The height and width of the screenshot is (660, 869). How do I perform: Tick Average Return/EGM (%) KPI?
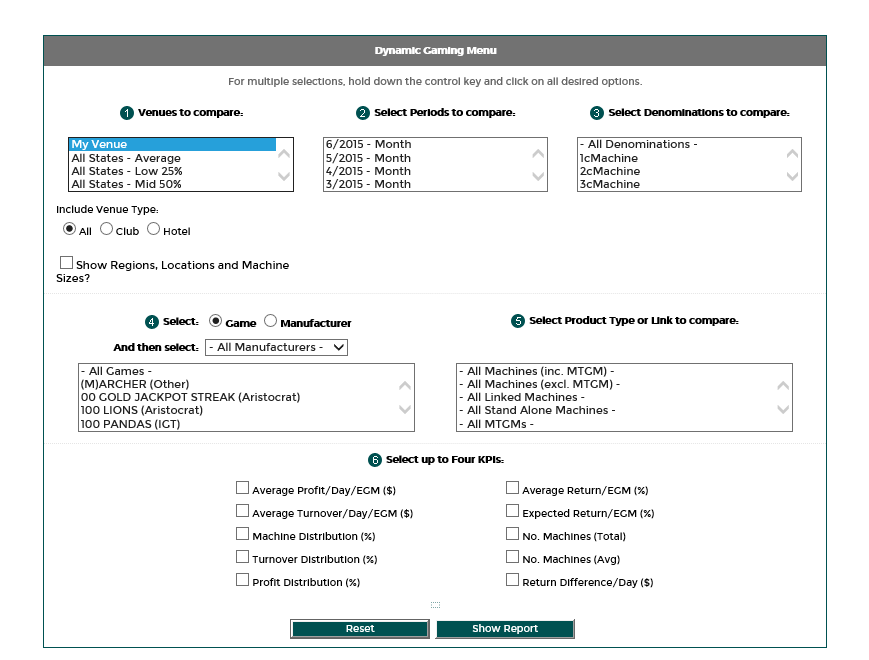513,488
